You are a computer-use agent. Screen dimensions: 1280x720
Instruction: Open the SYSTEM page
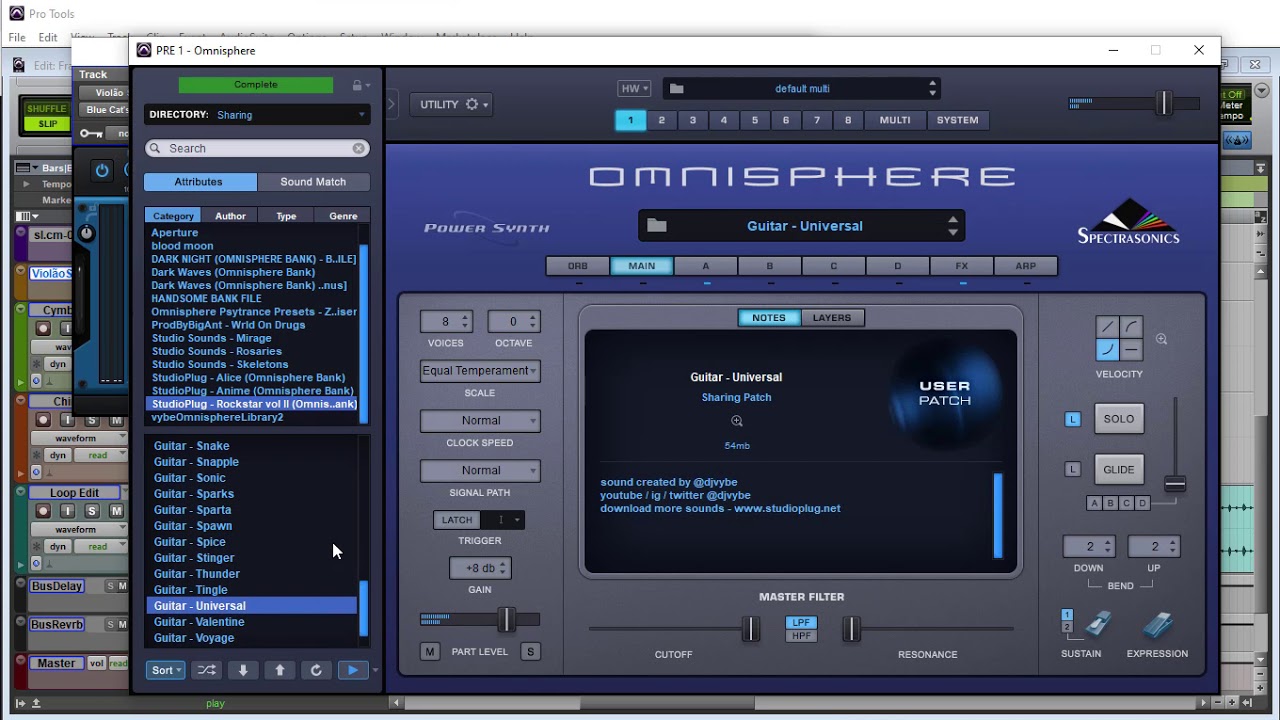coord(958,120)
